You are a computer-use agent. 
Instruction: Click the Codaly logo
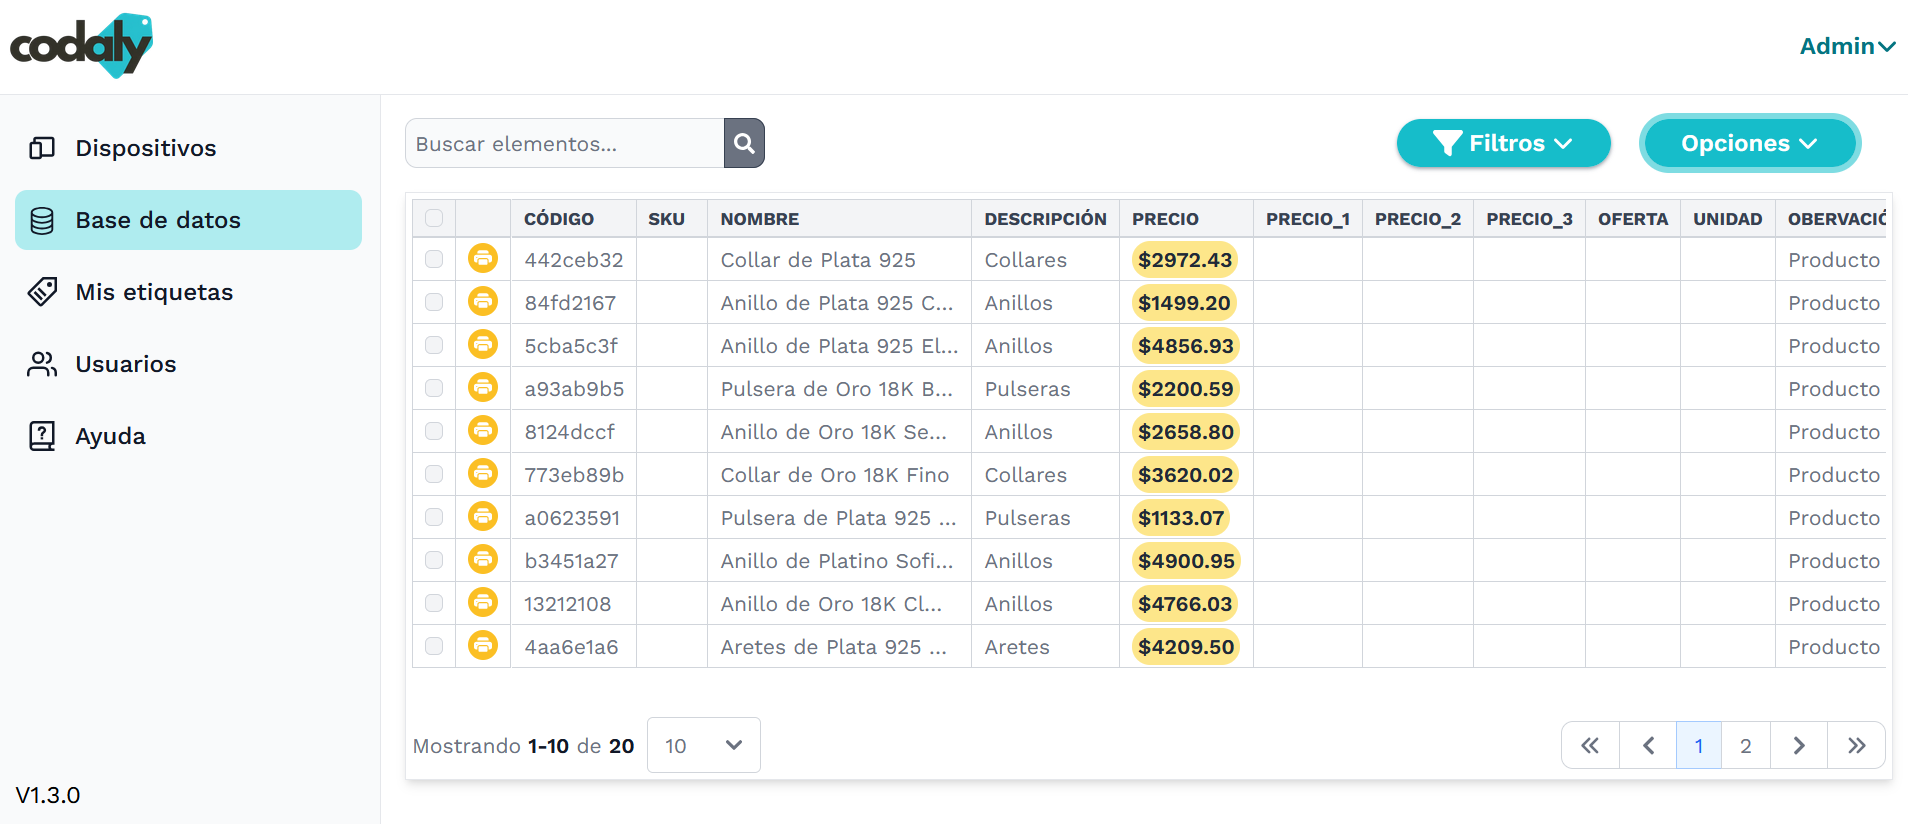point(81,46)
